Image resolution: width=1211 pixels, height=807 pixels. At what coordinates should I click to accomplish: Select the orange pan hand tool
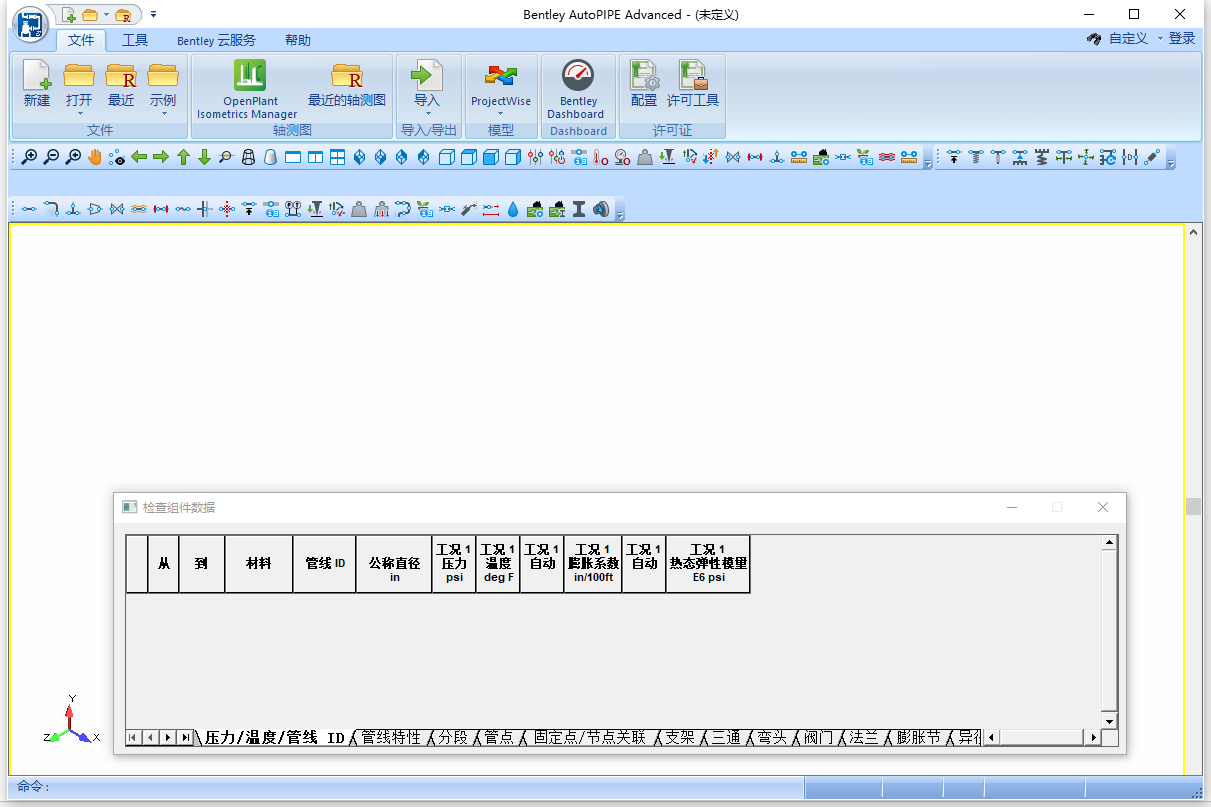(95, 157)
